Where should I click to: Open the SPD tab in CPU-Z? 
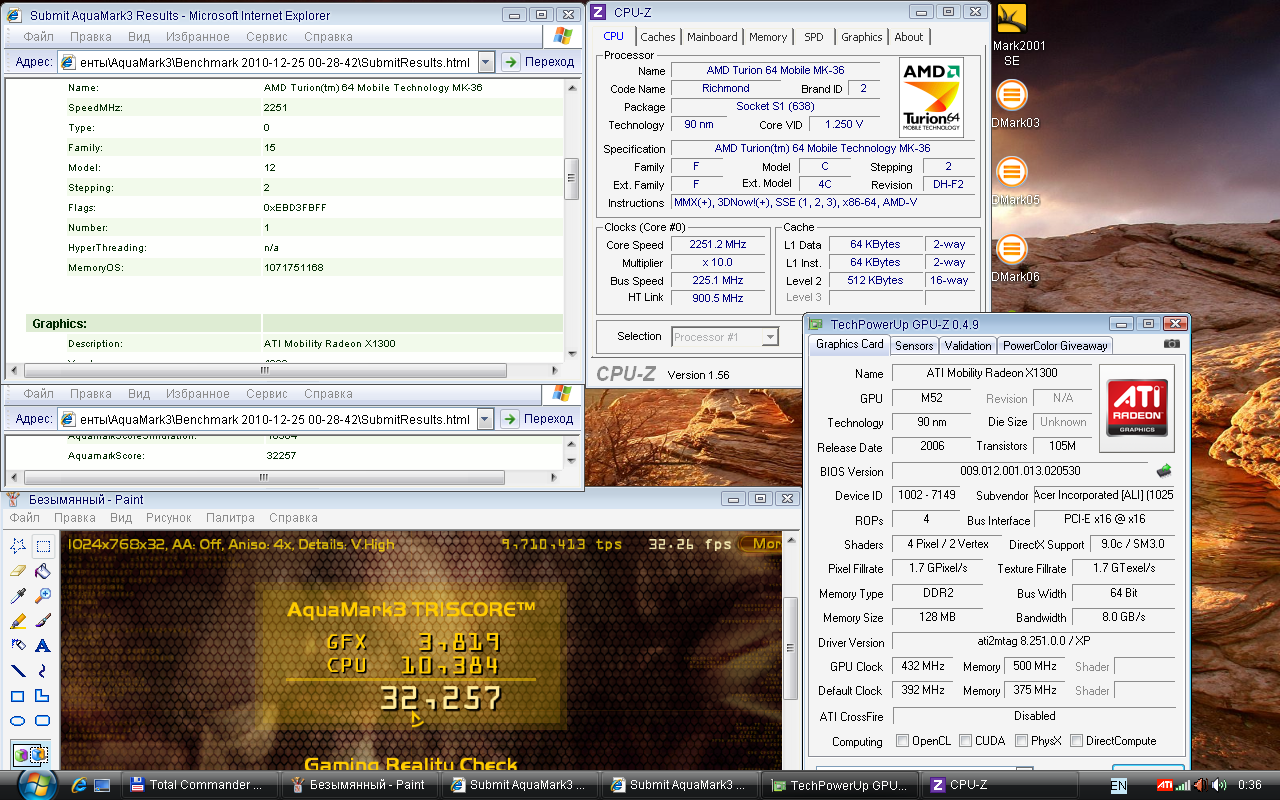(814, 37)
